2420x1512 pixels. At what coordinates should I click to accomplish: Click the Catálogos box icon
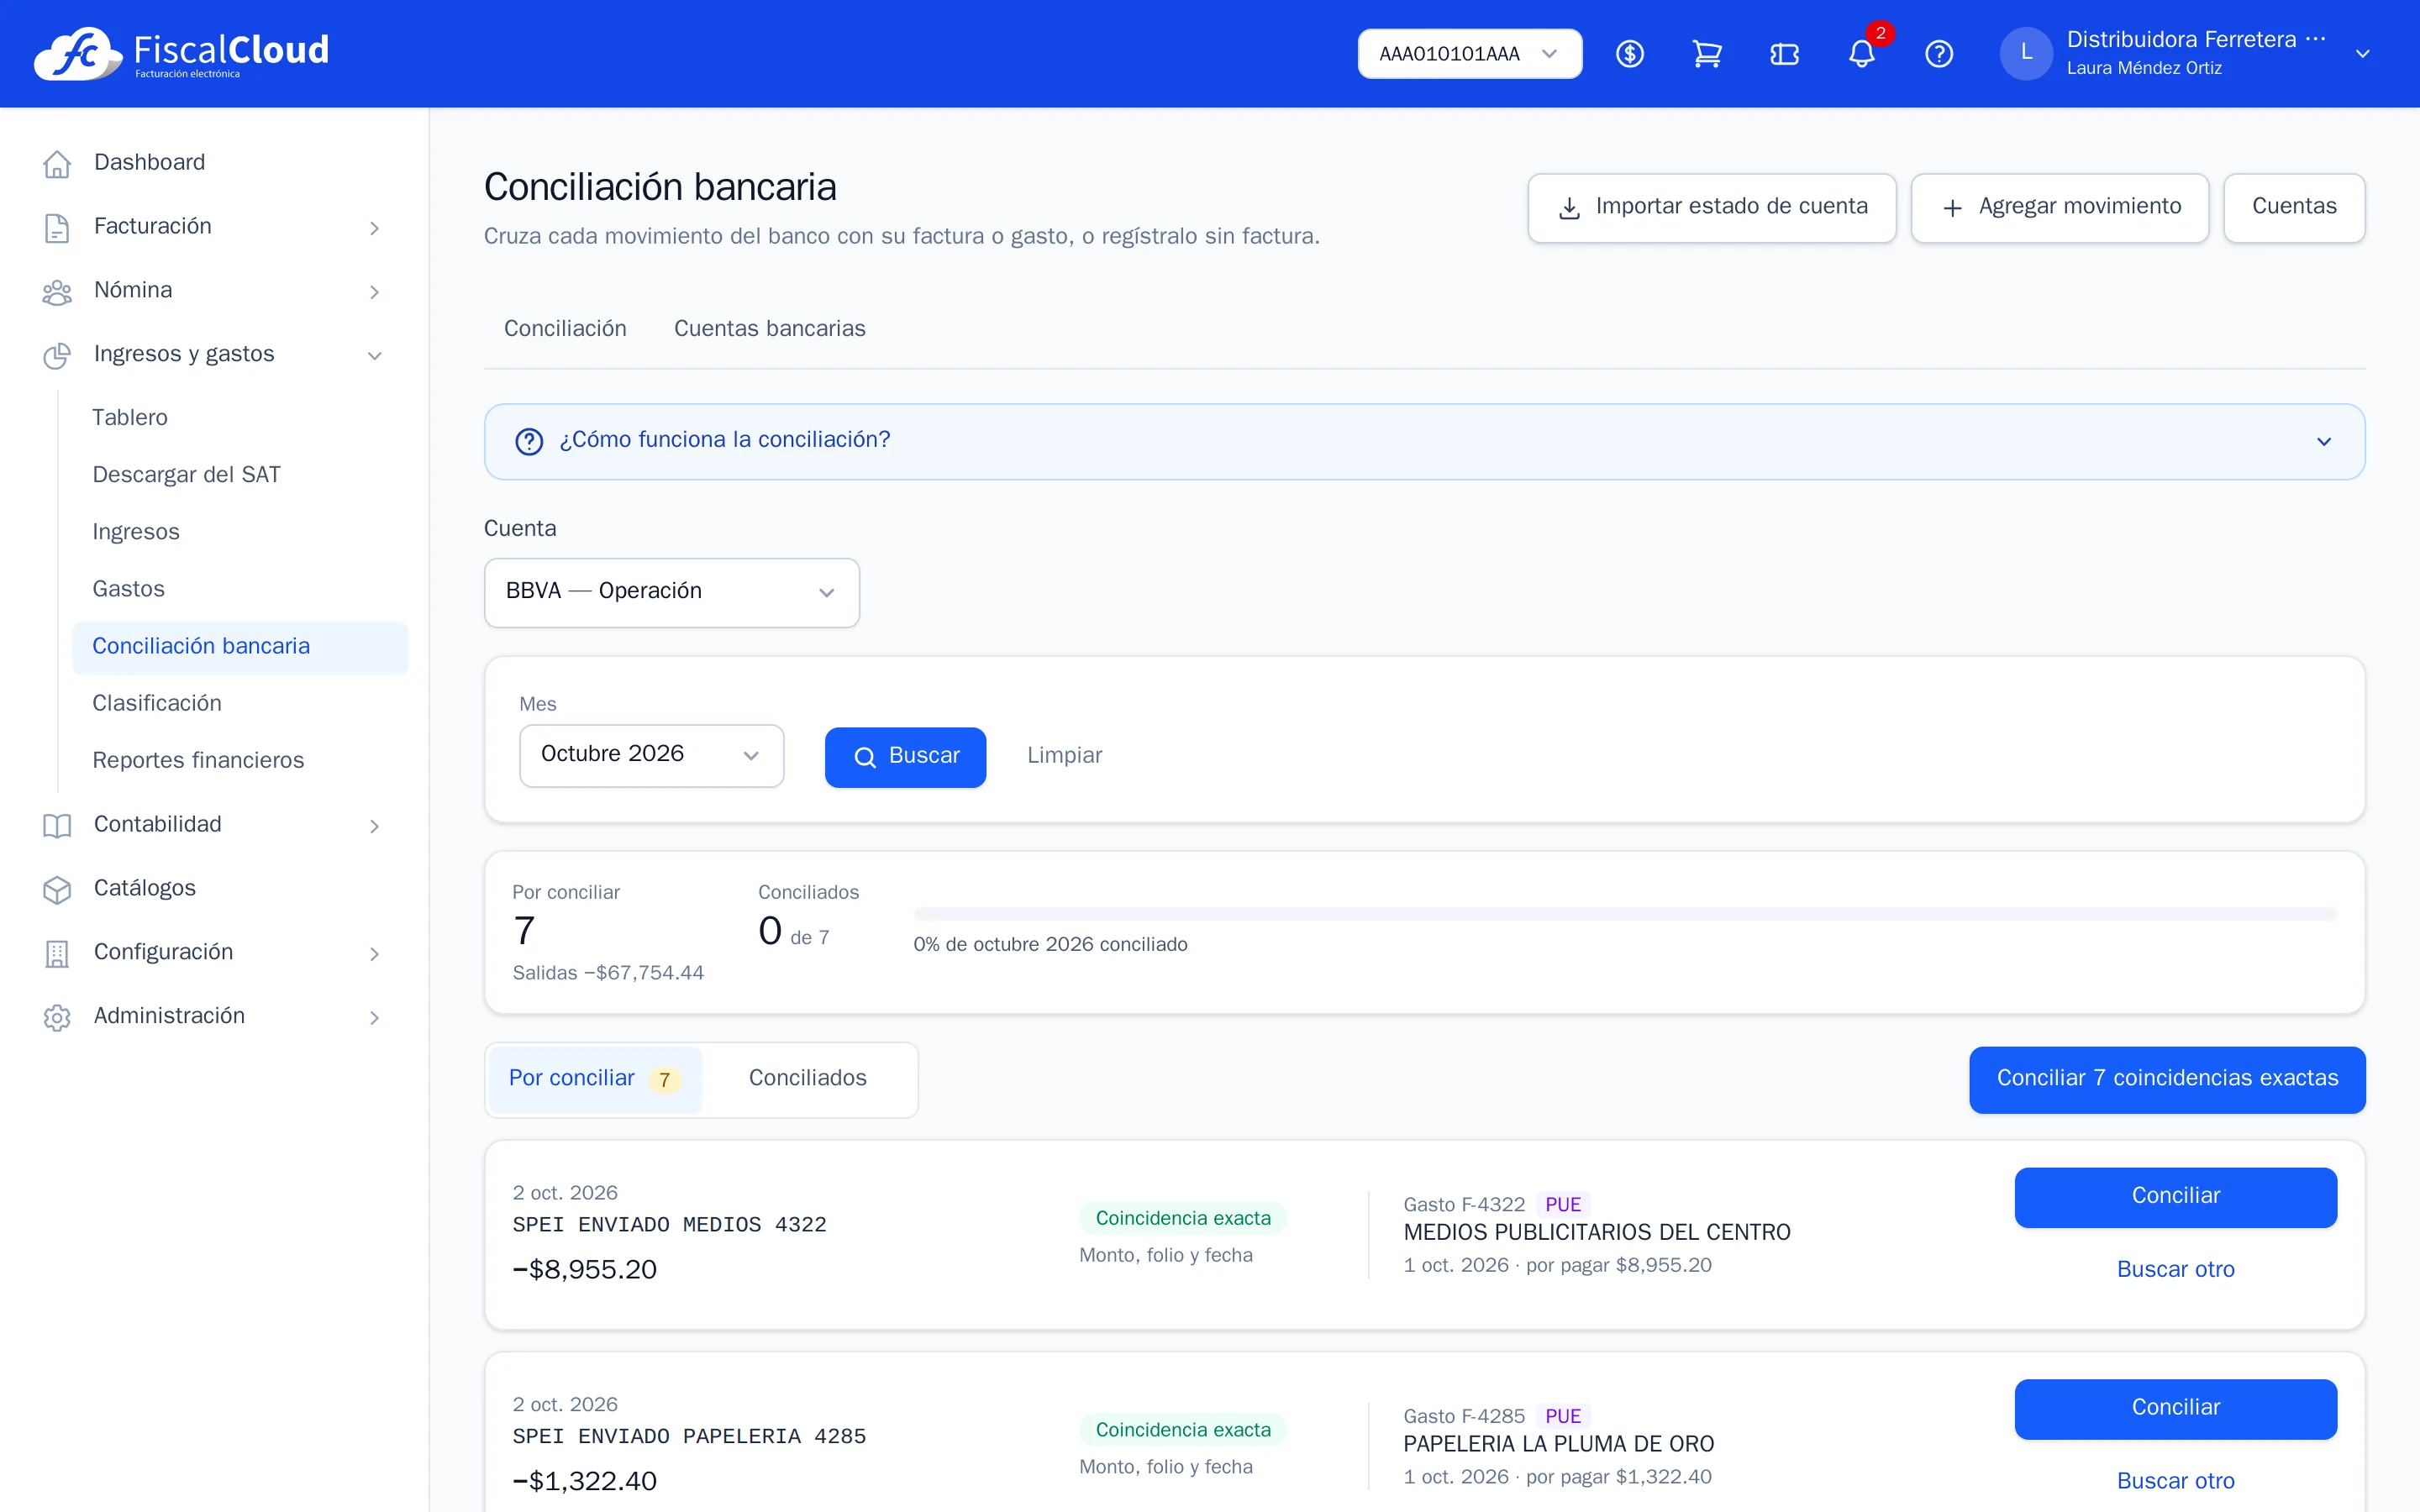57,889
